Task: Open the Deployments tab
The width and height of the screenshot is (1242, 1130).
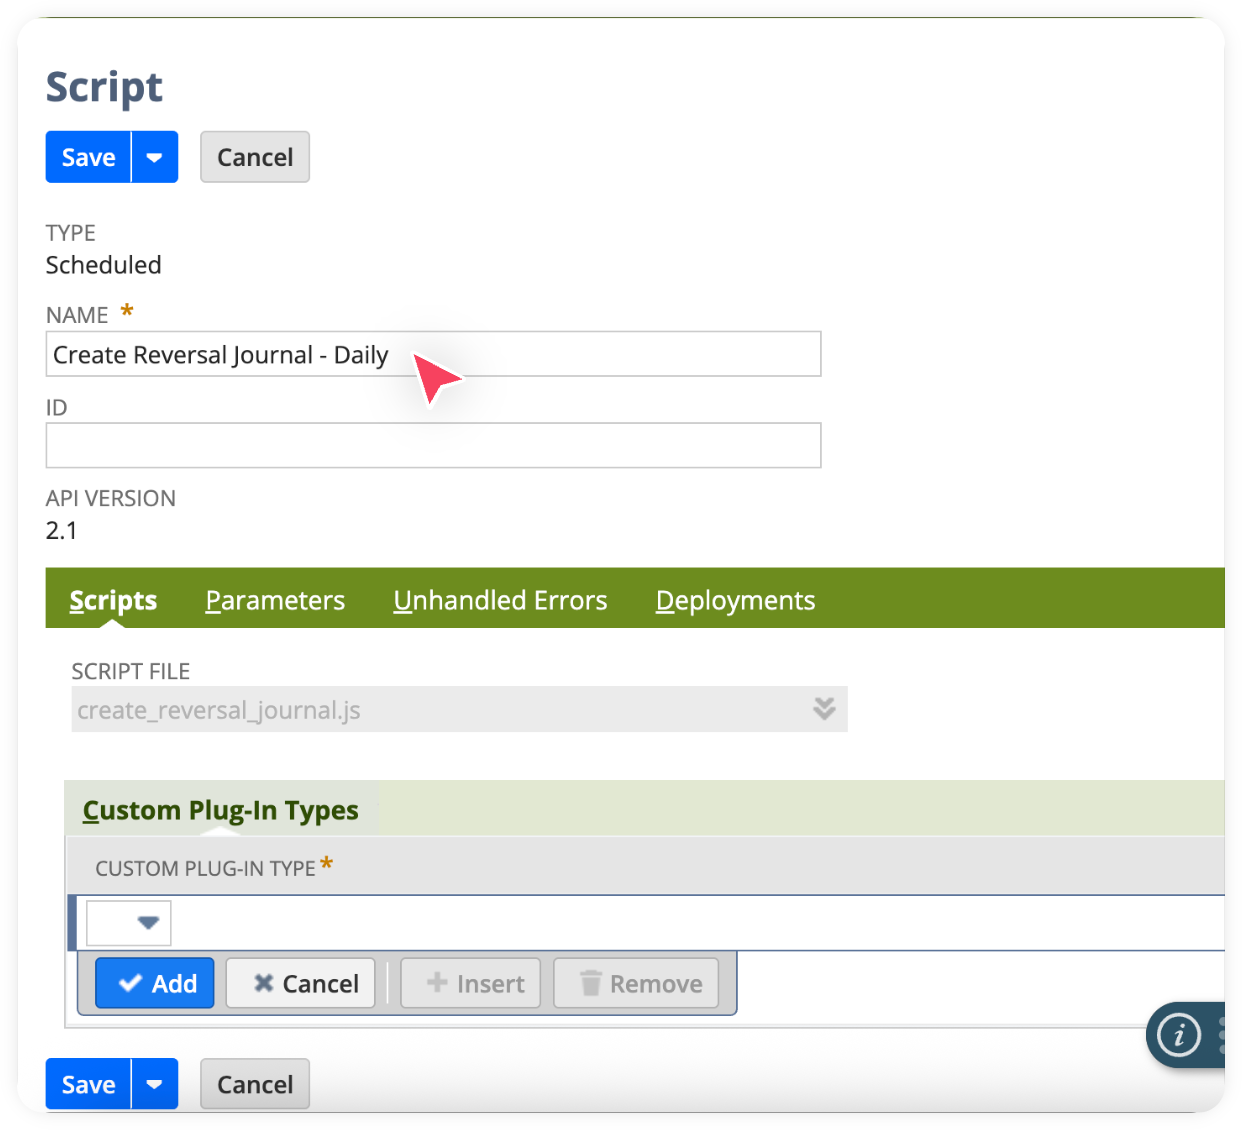Action: tap(734, 600)
